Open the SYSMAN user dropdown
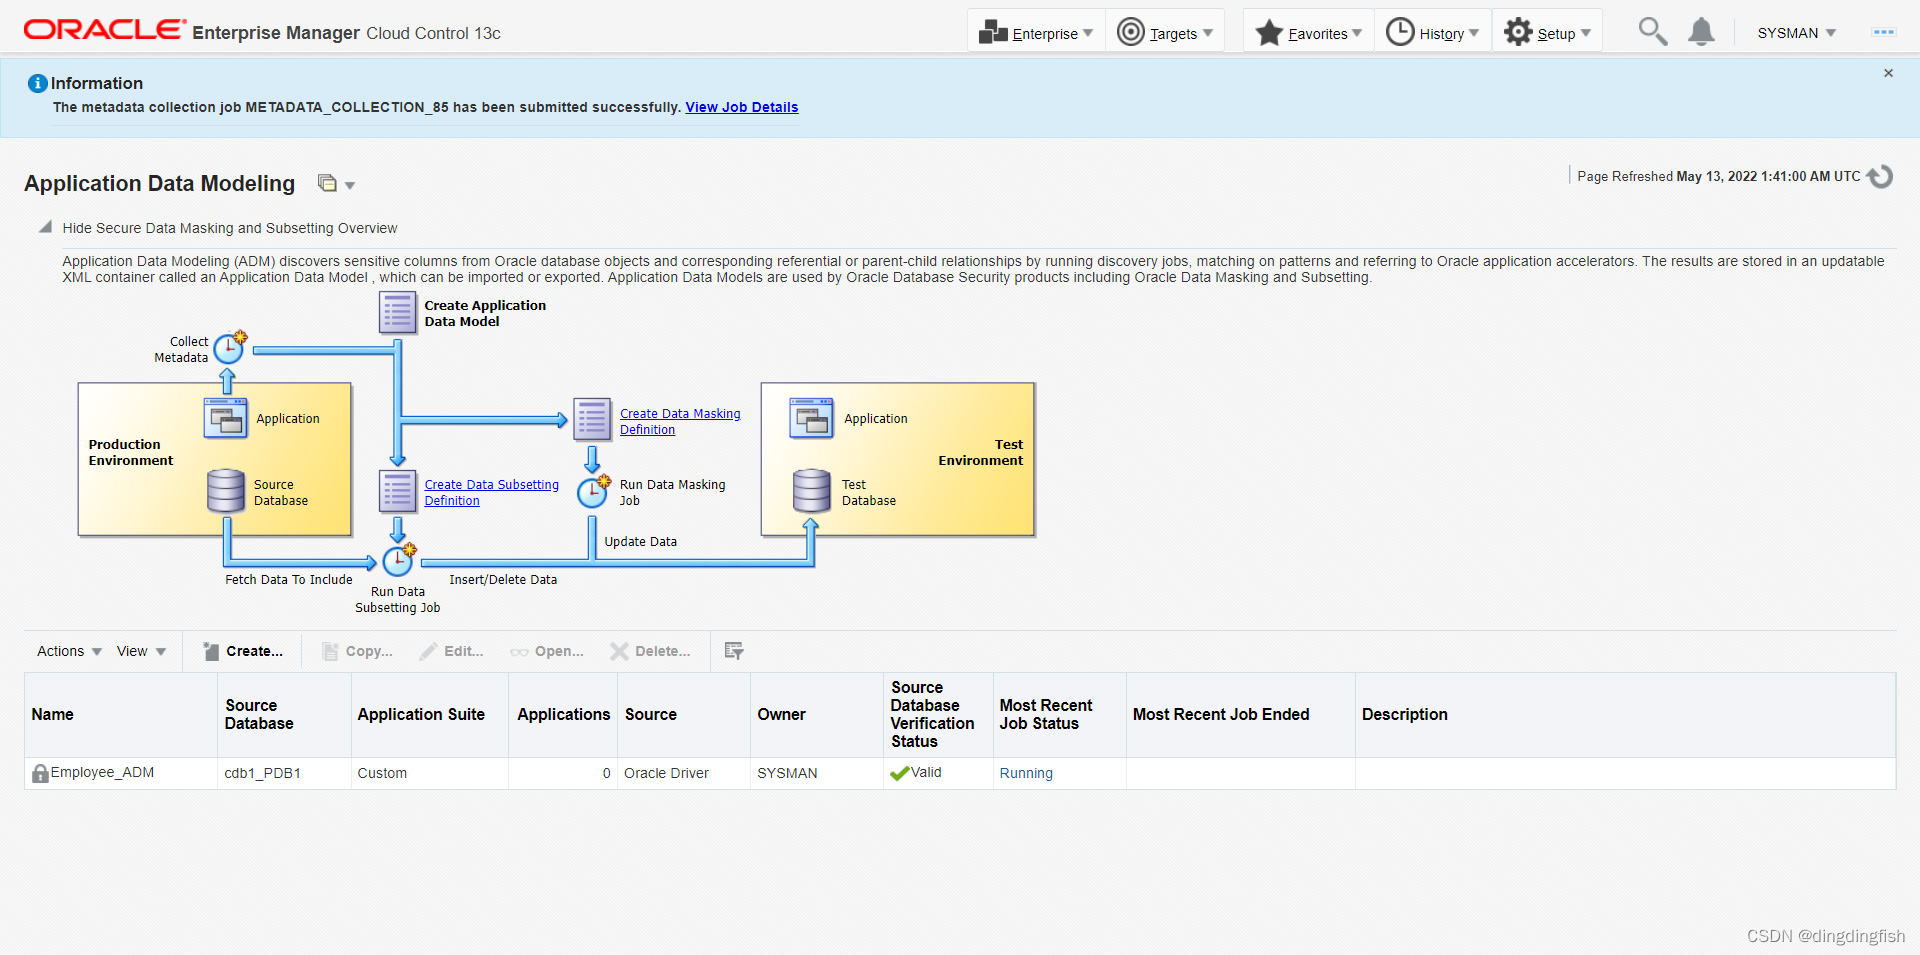Viewport: 1920px width, 955px height. (x=1796, y=33)
